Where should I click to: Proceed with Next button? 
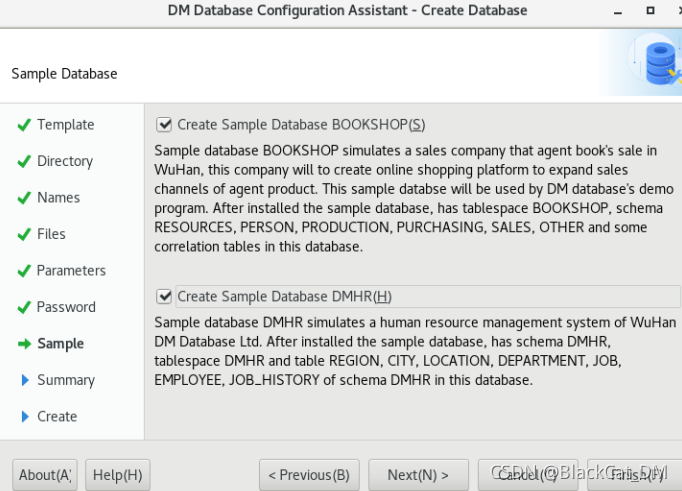tap(418, 475)
